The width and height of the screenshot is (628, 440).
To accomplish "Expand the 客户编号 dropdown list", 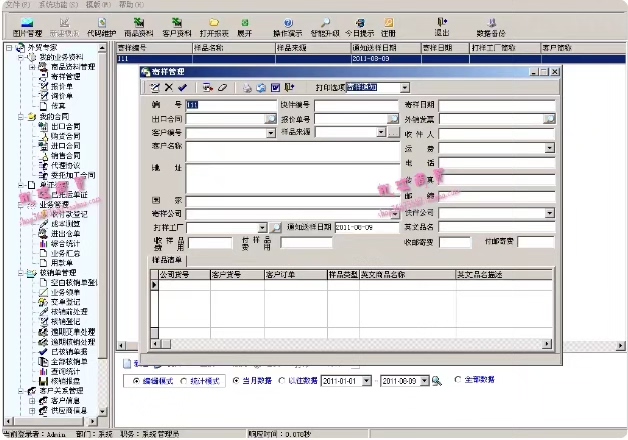I will (x=267, y=133).
